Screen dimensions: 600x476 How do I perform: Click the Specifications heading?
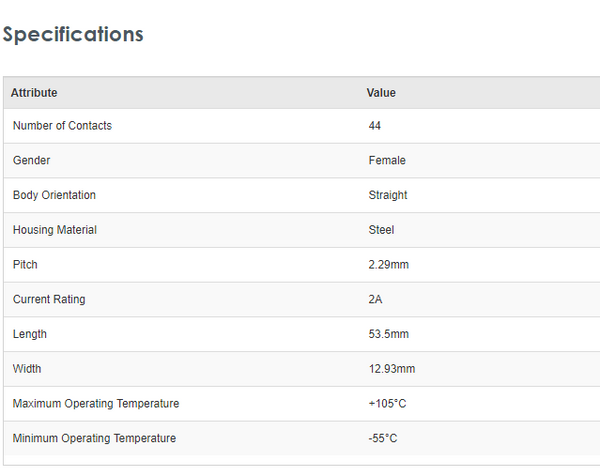tap(73, 34)
